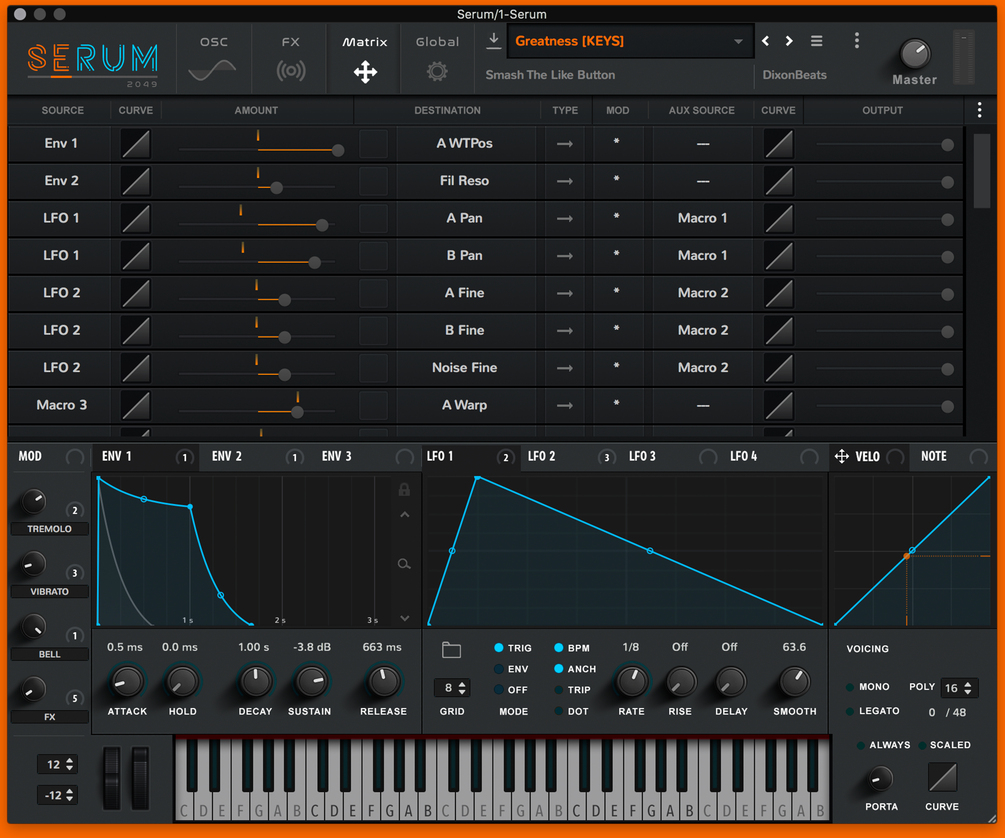Viewport: 1005px width, 838px height.
Task: Toggle the A WTPos modulation type arrow
Action: 565,144
